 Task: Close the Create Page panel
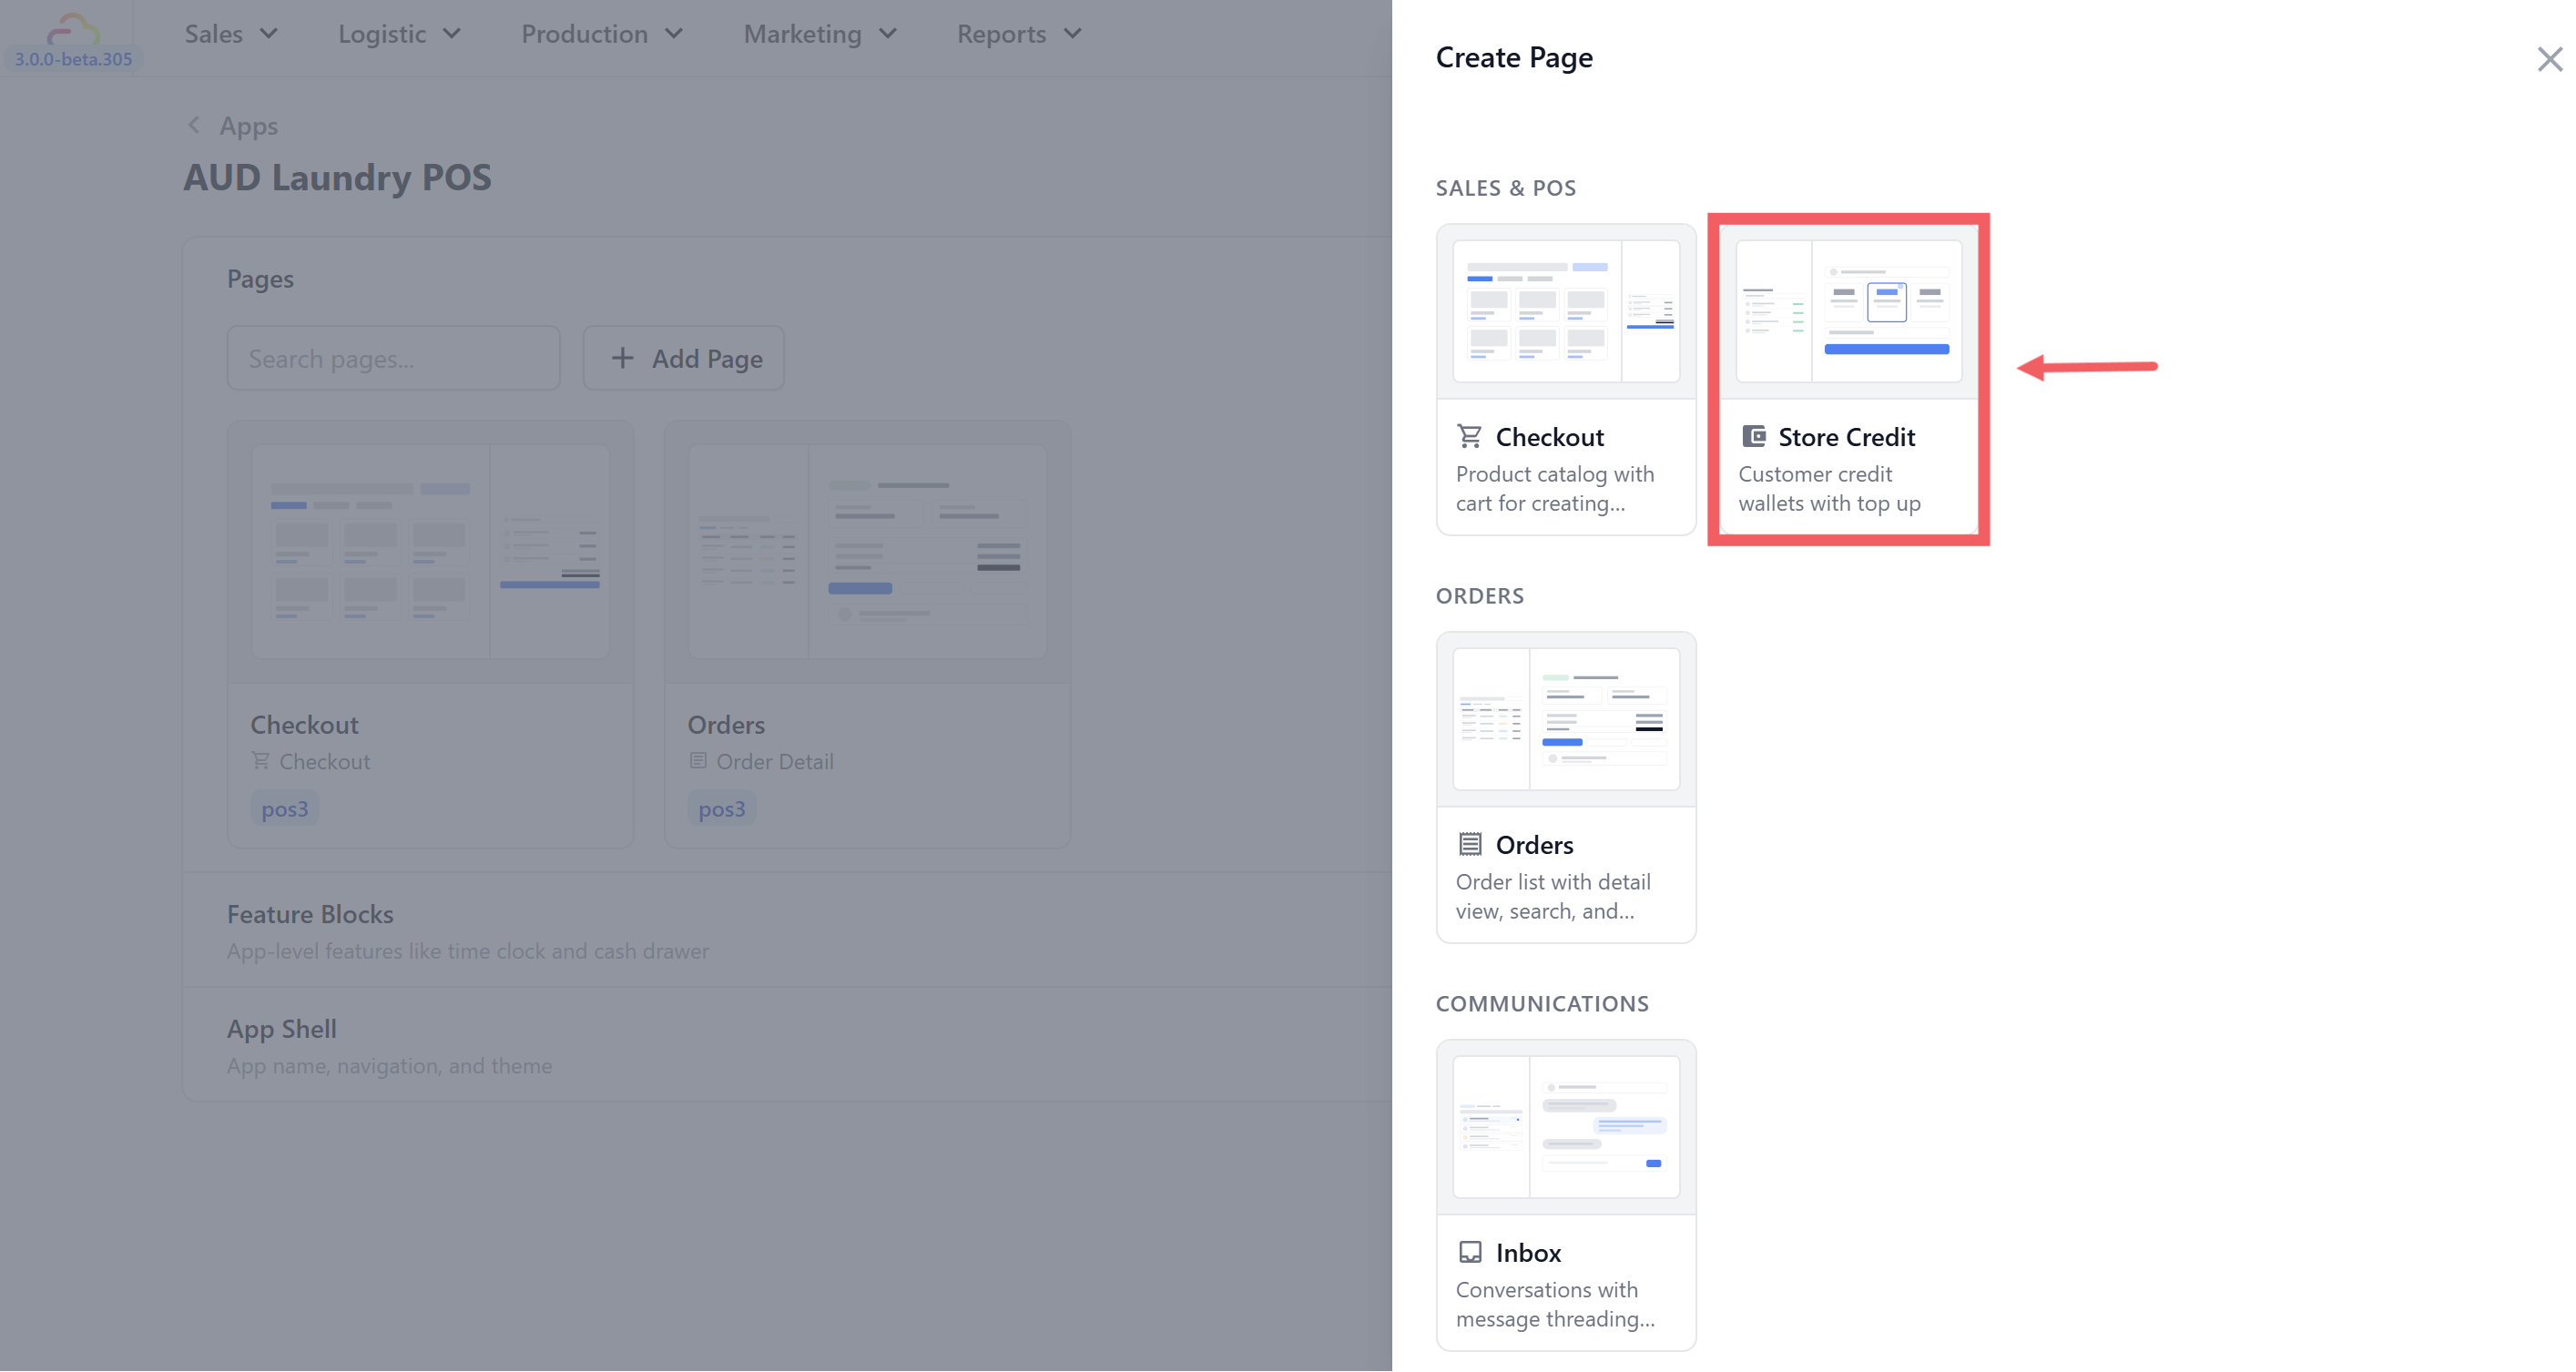pos(2549,59)
